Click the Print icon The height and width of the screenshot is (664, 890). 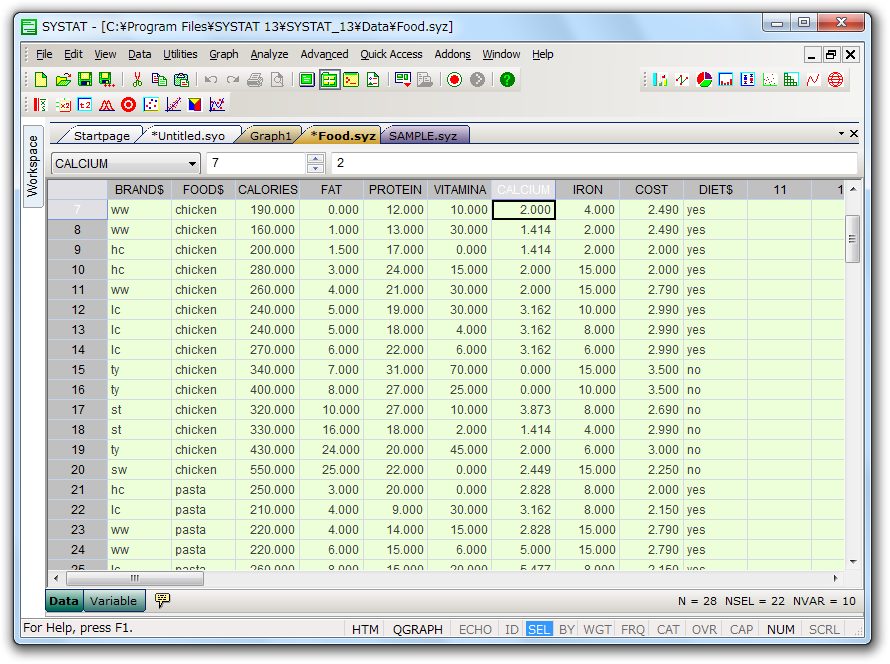255,79
